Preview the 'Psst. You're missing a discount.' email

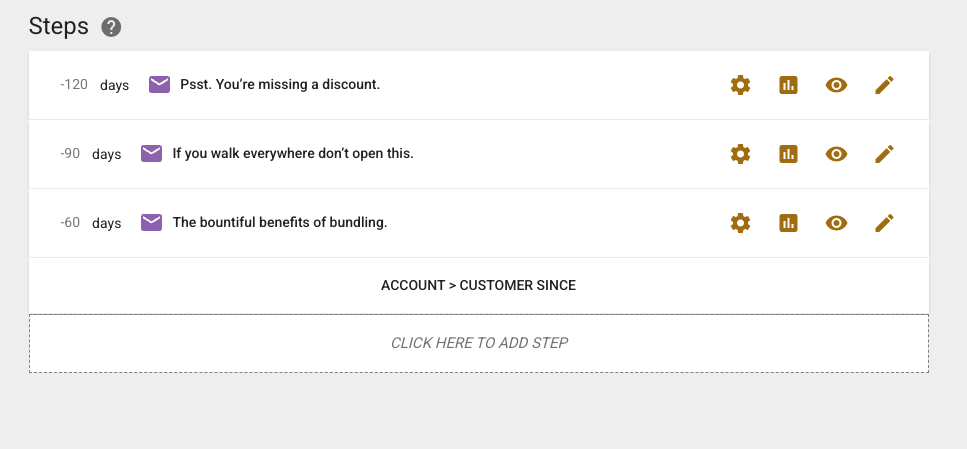click(x=836, y=85)
